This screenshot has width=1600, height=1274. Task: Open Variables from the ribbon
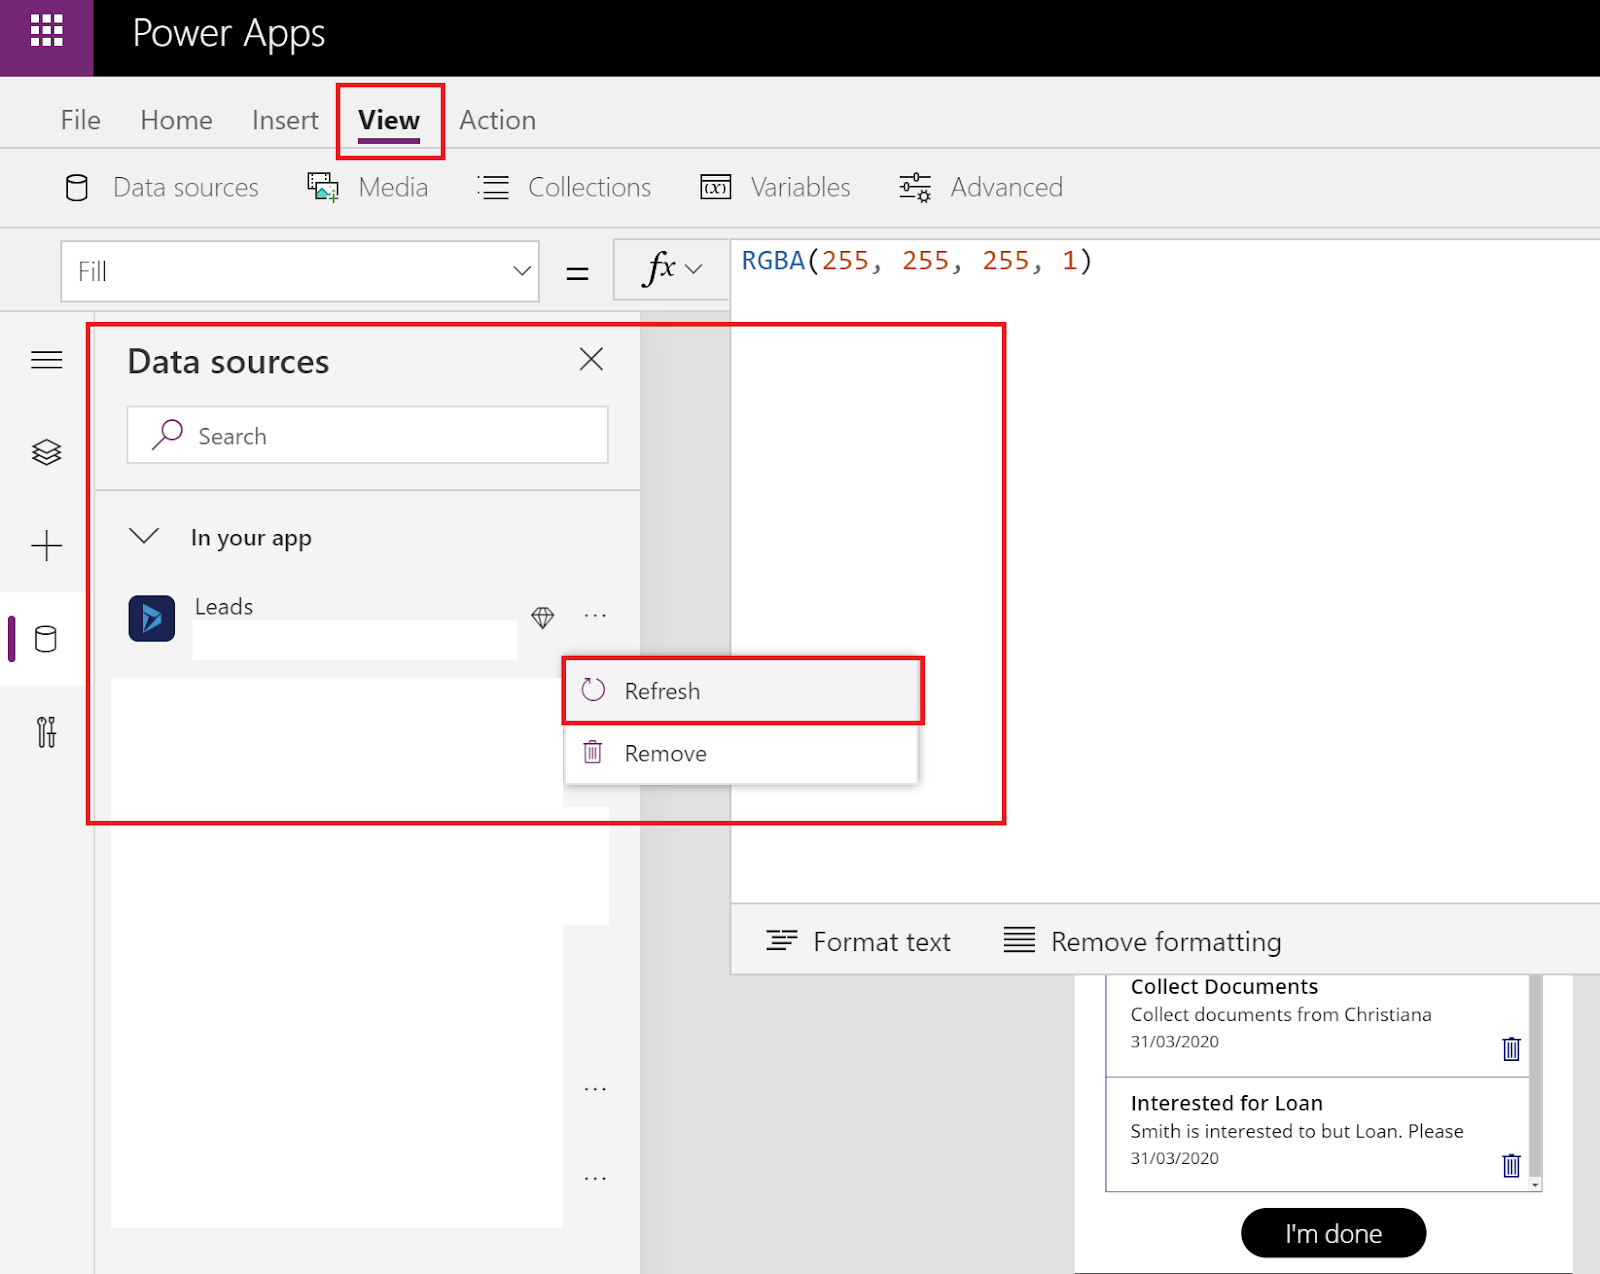point(775,187)
